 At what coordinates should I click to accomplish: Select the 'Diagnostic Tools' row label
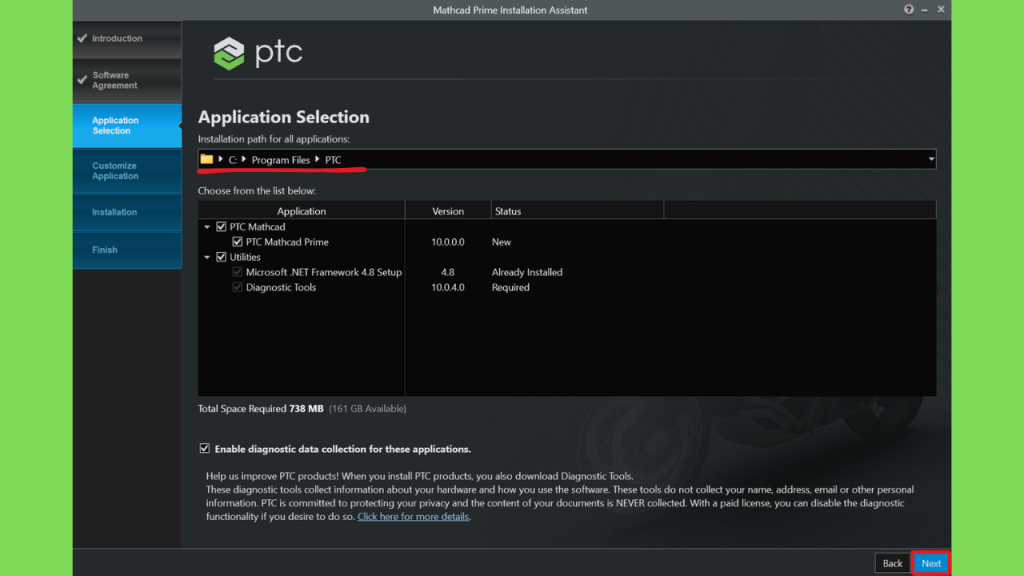[281, 287]
